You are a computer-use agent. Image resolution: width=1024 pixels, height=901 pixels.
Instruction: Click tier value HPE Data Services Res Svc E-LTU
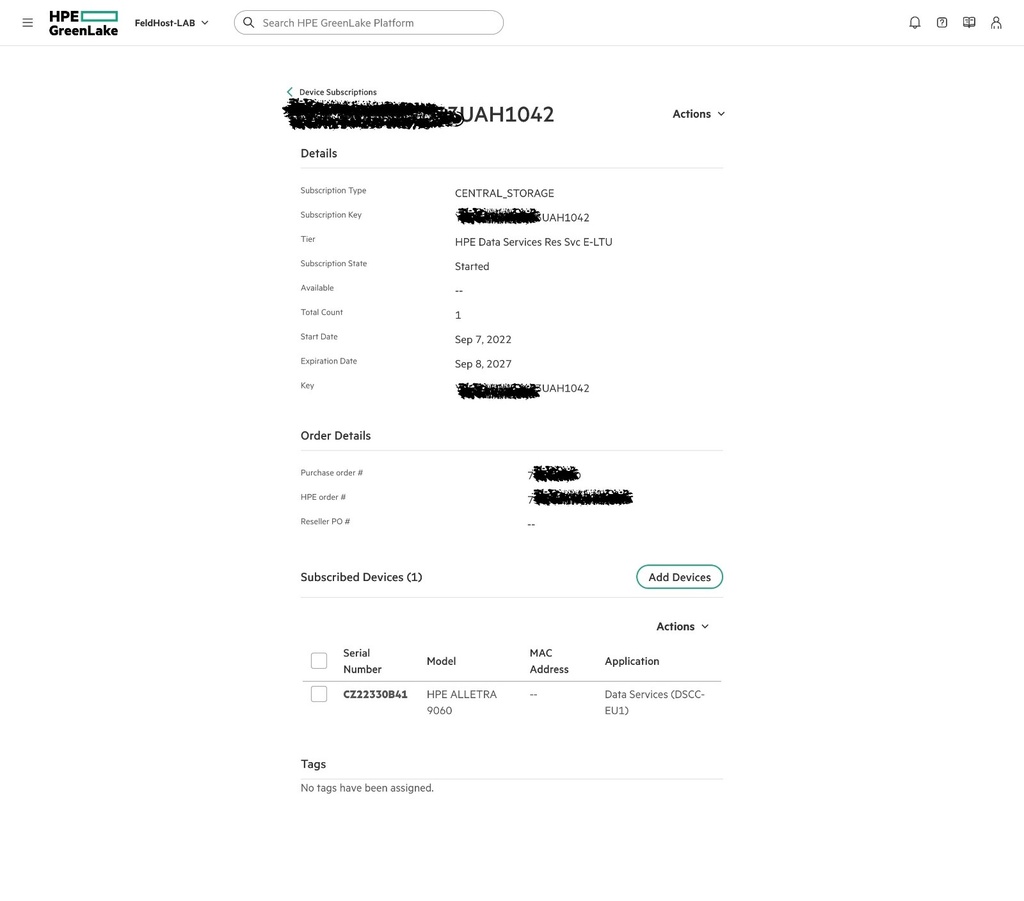pyautogui.click(x=534, y=242)
